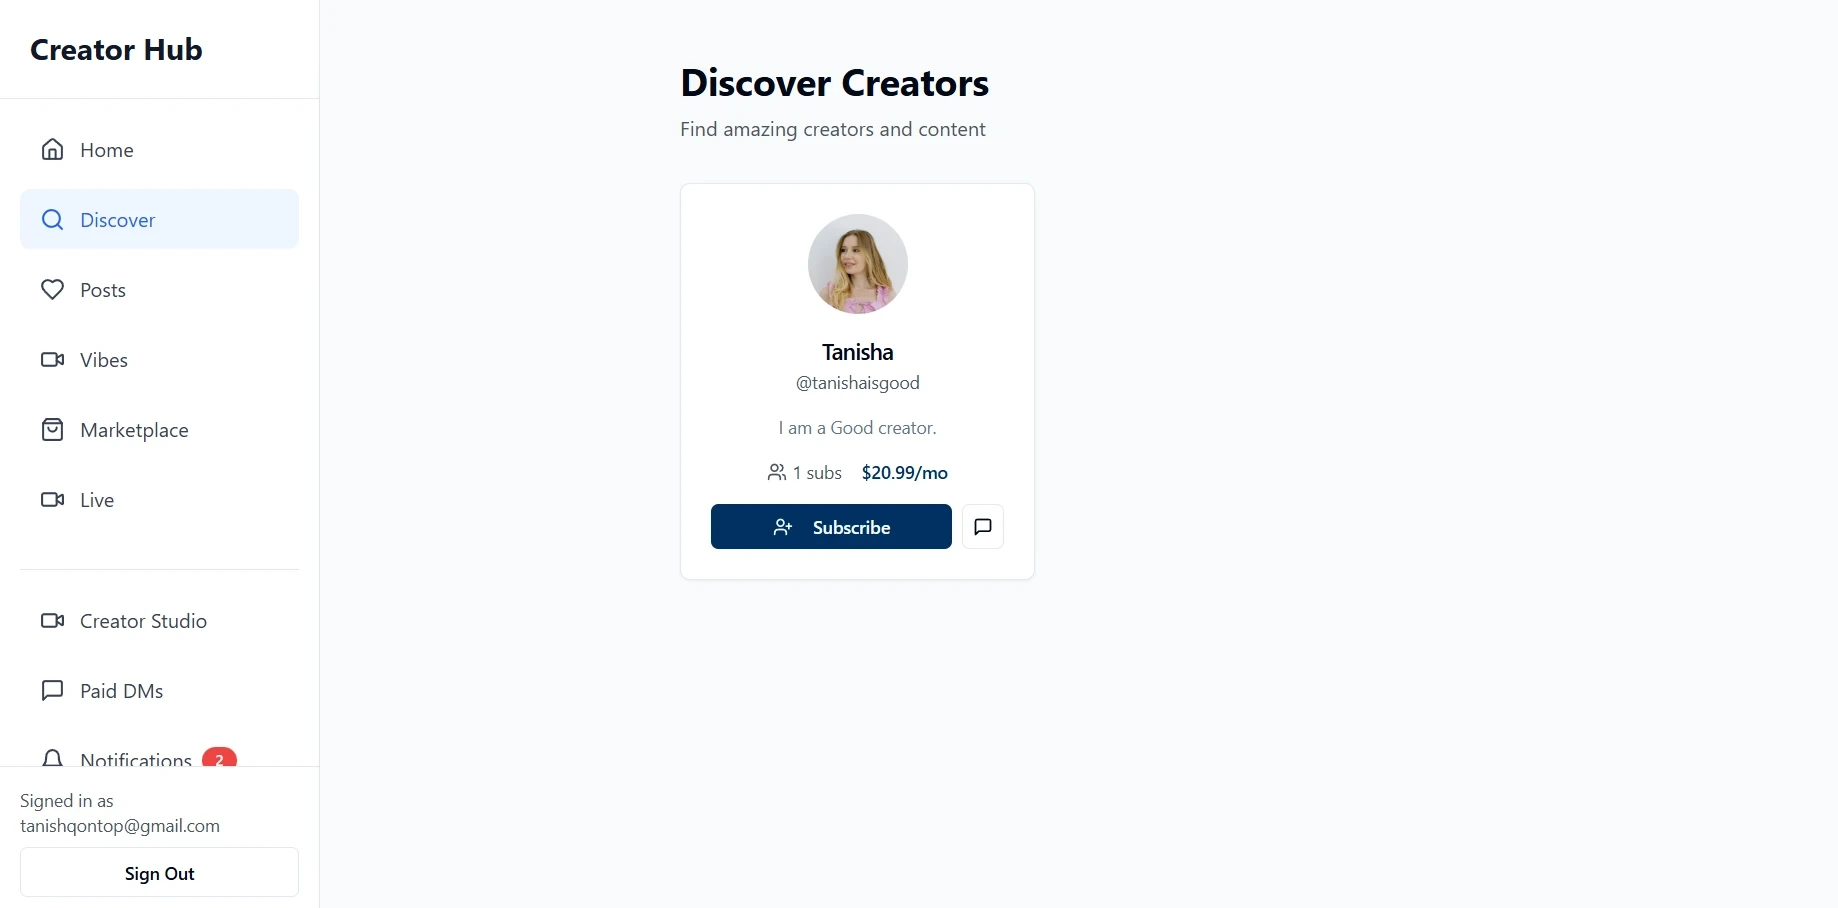The width and height of the screenshot is (1838, 908).
Task: Click the Live video camera icon
Action: (x=52, y=500)
